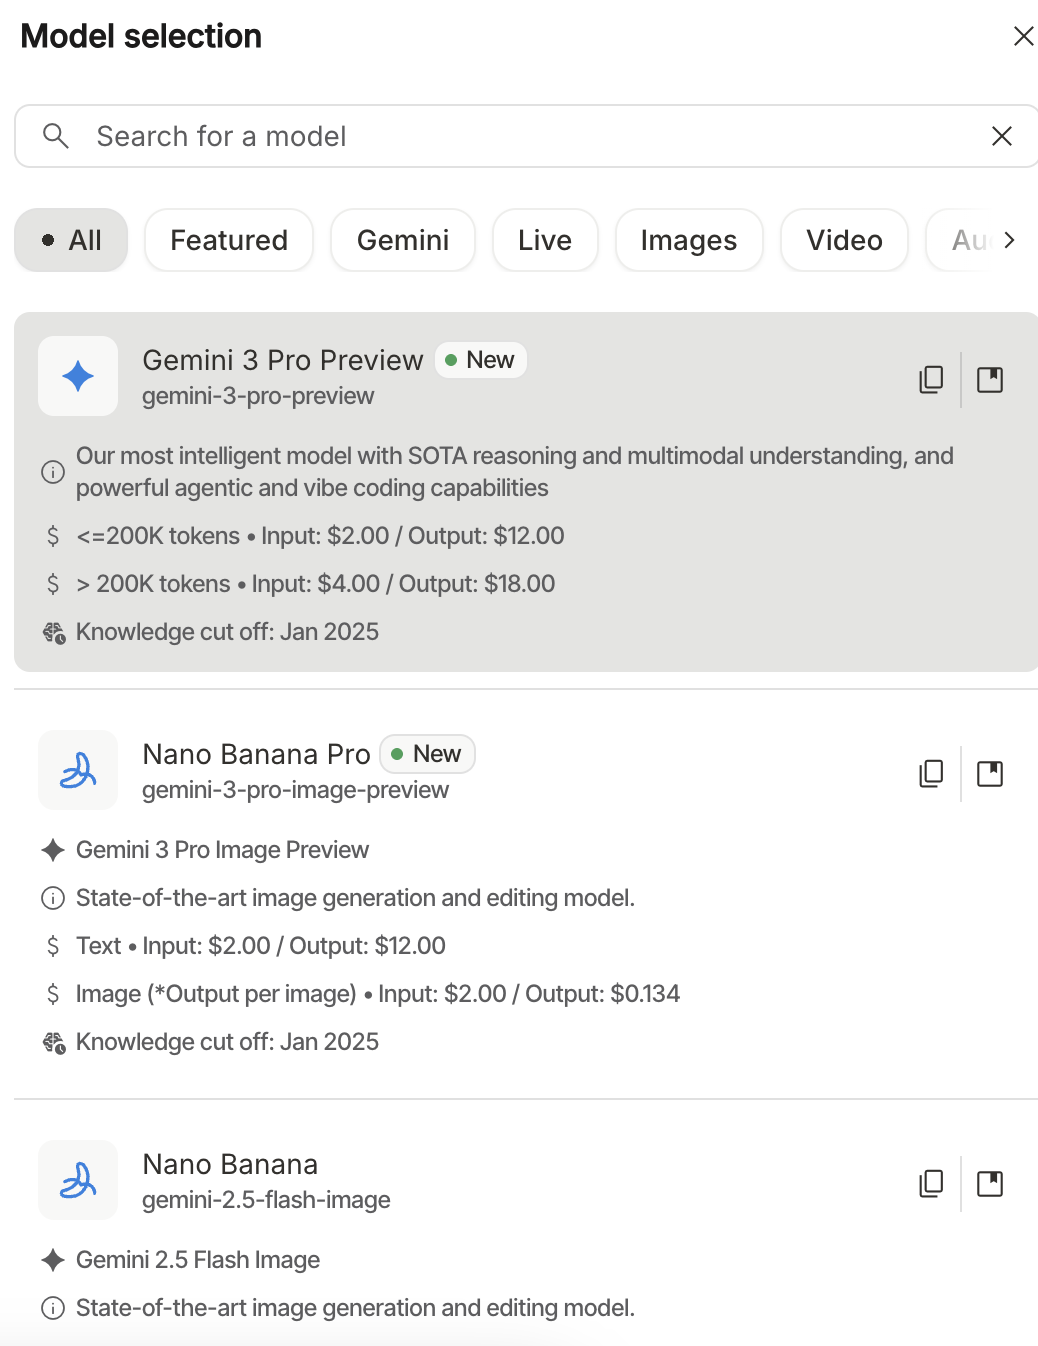Open Nano Banana documentation icon

tap(990, 1184)
